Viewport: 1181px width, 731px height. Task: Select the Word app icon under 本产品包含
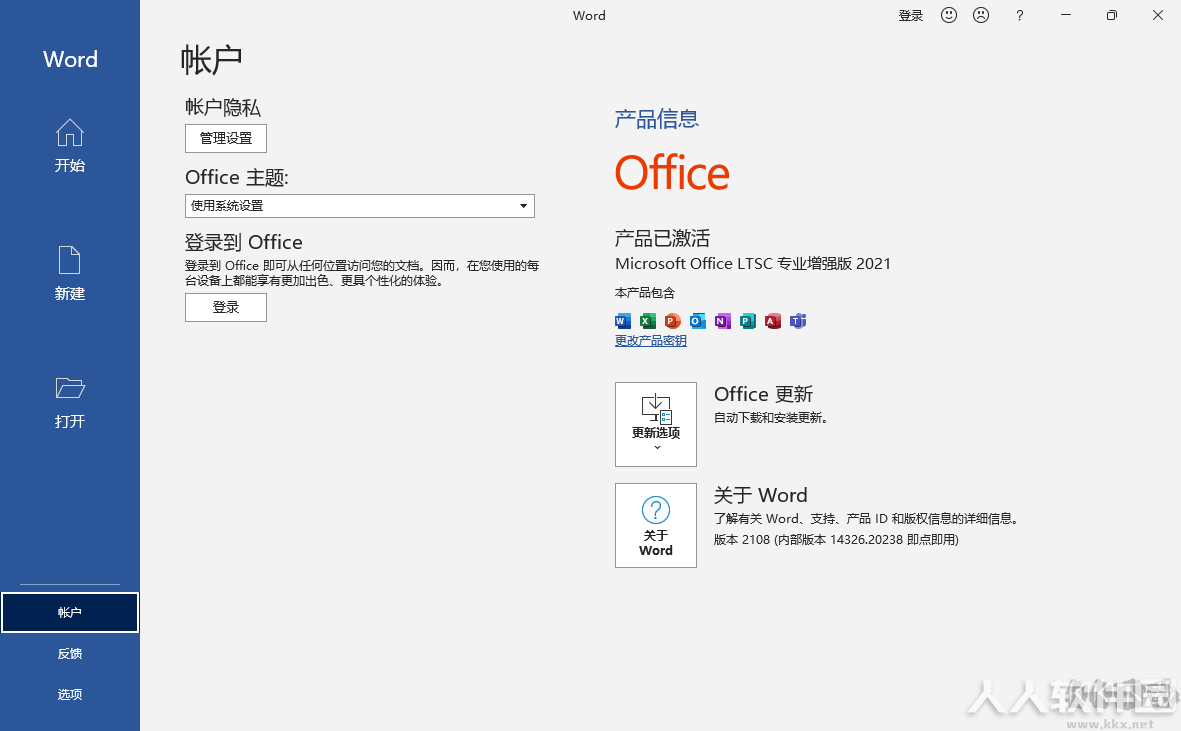tap(622, 321)
